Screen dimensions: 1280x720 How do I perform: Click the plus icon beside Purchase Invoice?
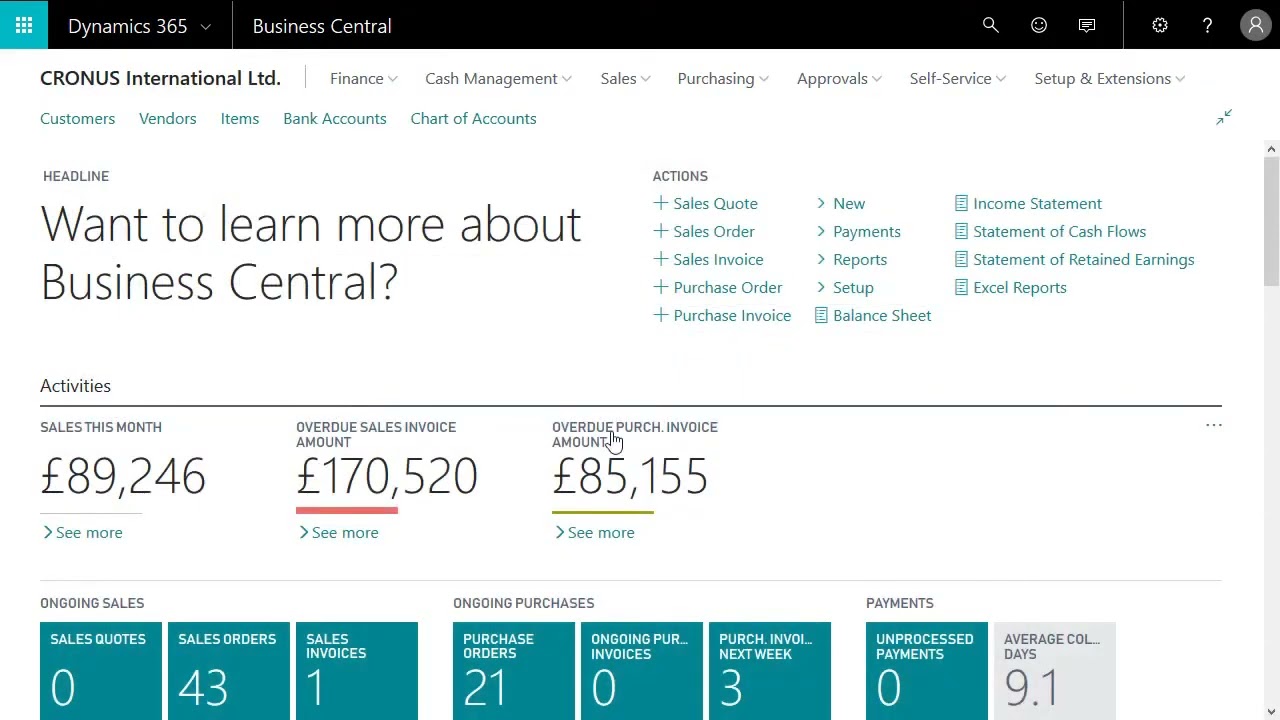click(660, 315)
